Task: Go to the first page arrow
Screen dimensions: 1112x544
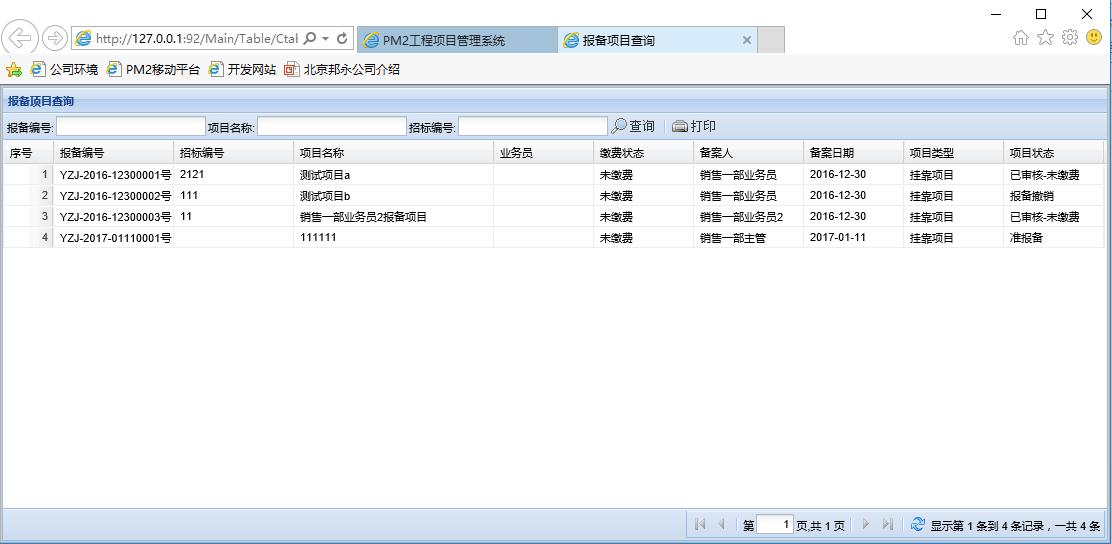Action: 699,524
